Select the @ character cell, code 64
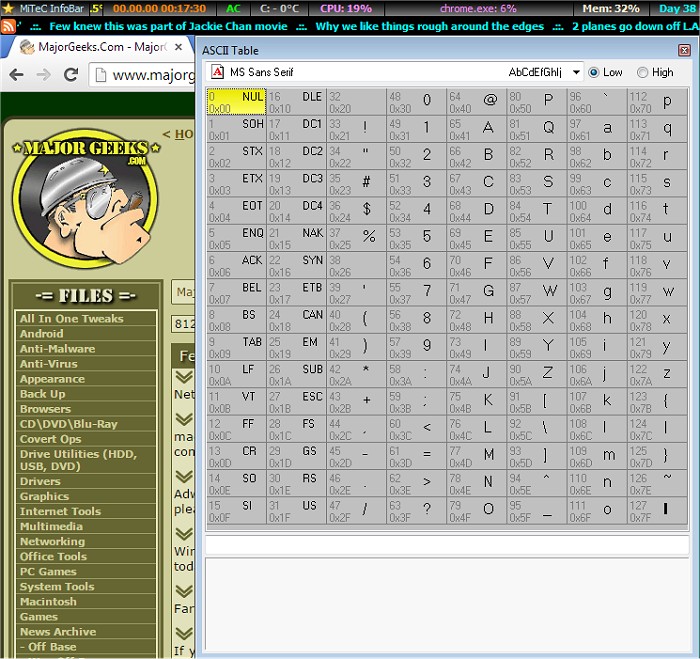 point(476,102)
